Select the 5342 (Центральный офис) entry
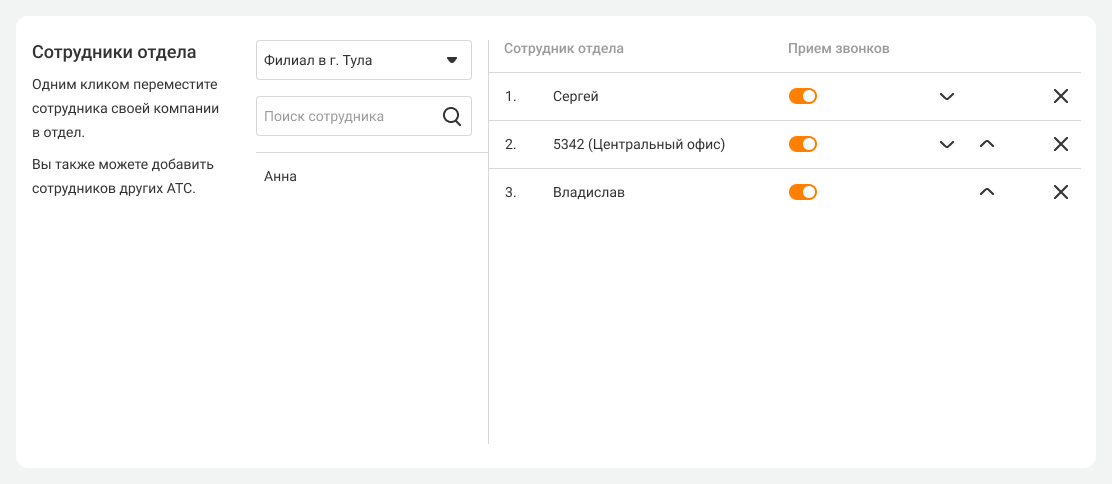 tap(638, 145)
